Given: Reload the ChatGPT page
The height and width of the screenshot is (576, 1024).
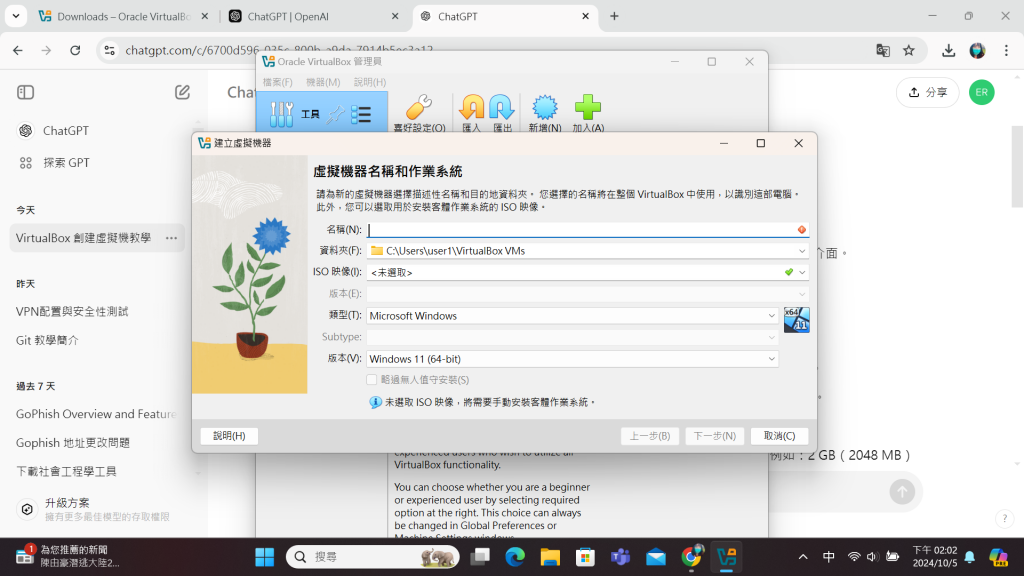Looking at the screenshot, I should tap(75, 50).
